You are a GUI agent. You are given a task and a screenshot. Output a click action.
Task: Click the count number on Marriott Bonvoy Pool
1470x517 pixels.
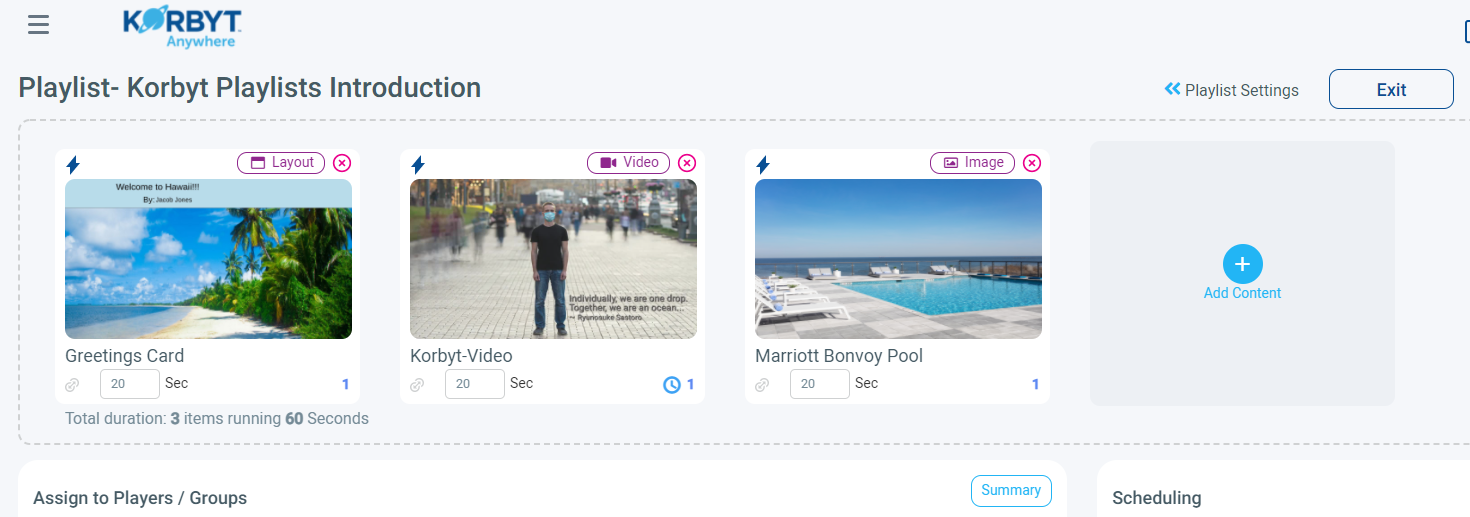1036,385
